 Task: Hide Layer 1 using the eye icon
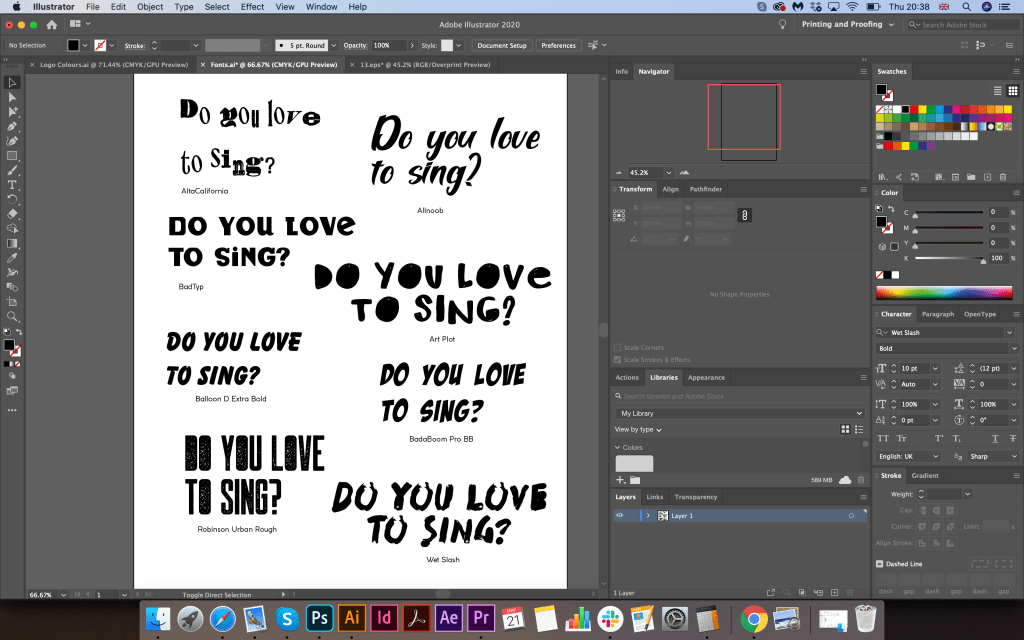(x=620, y=516)
